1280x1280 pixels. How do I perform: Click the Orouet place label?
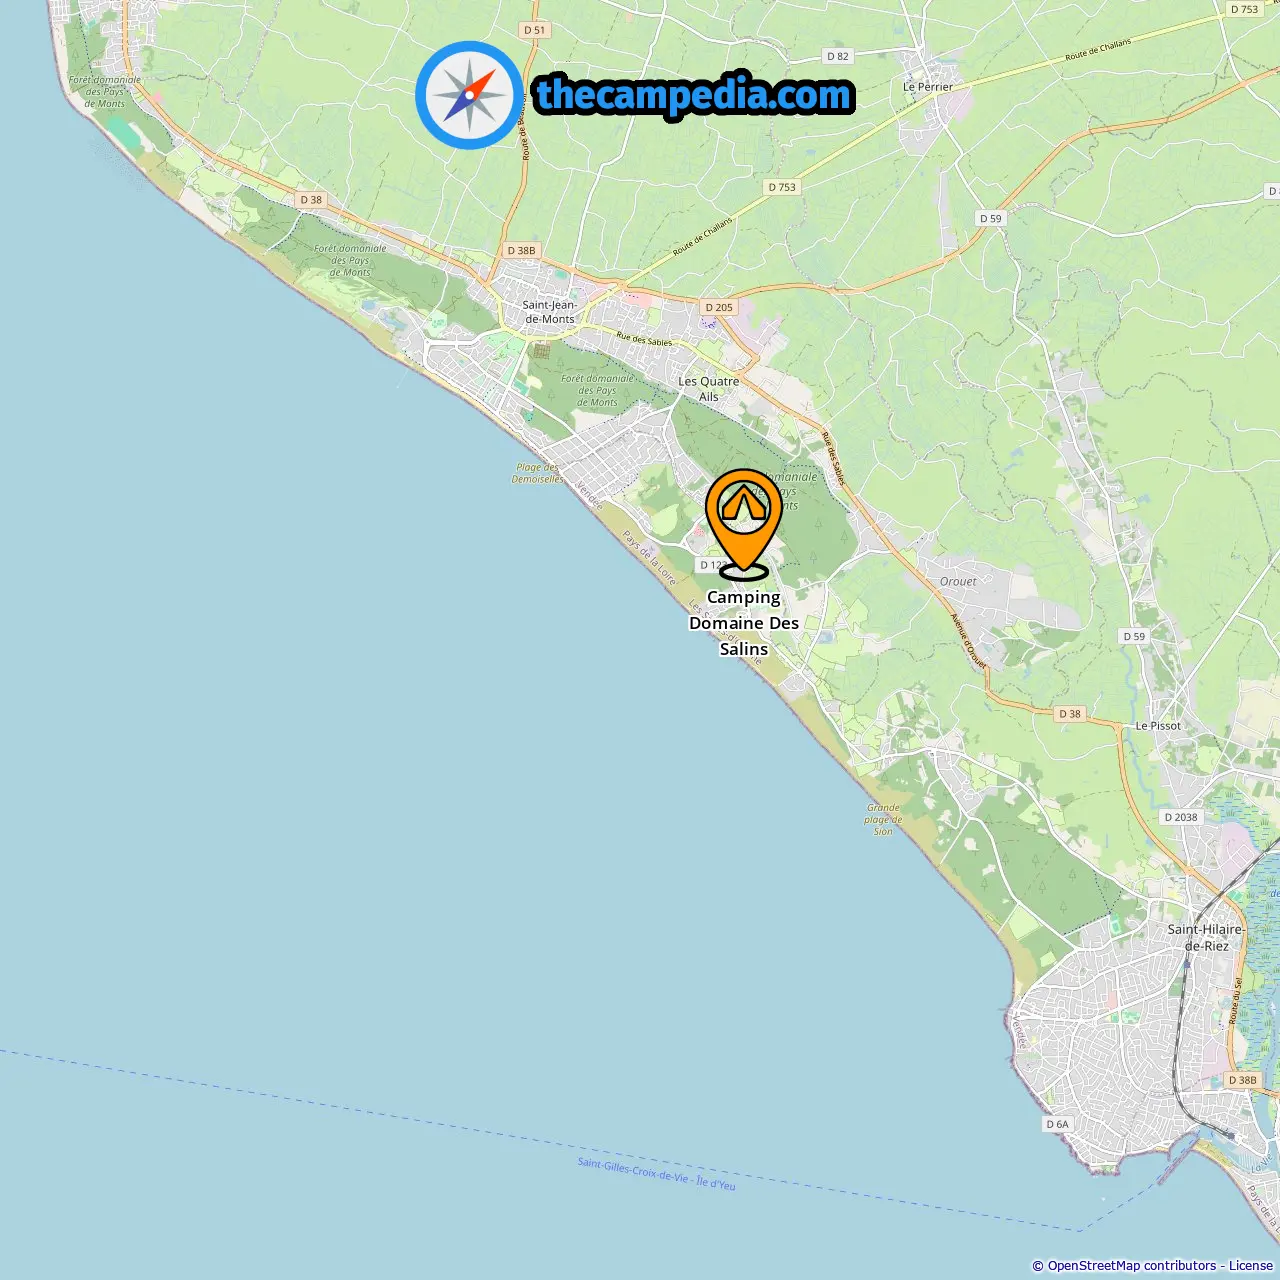coord(958,582)
